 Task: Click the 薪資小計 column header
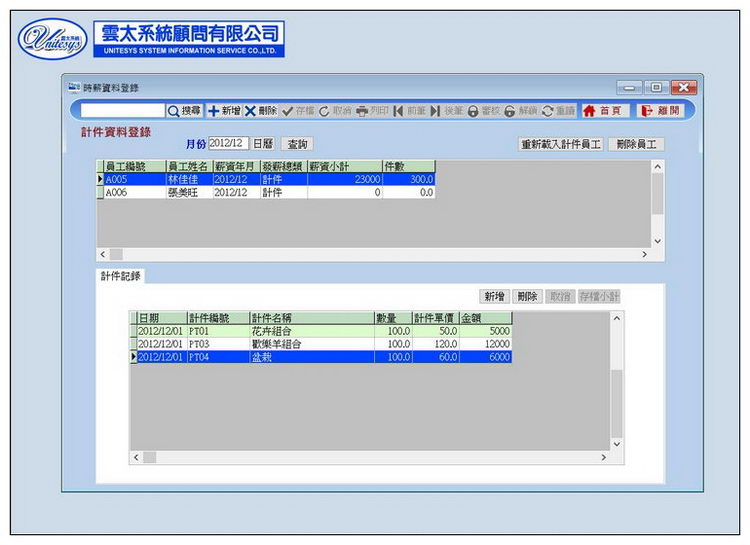[x=345, y=166]
